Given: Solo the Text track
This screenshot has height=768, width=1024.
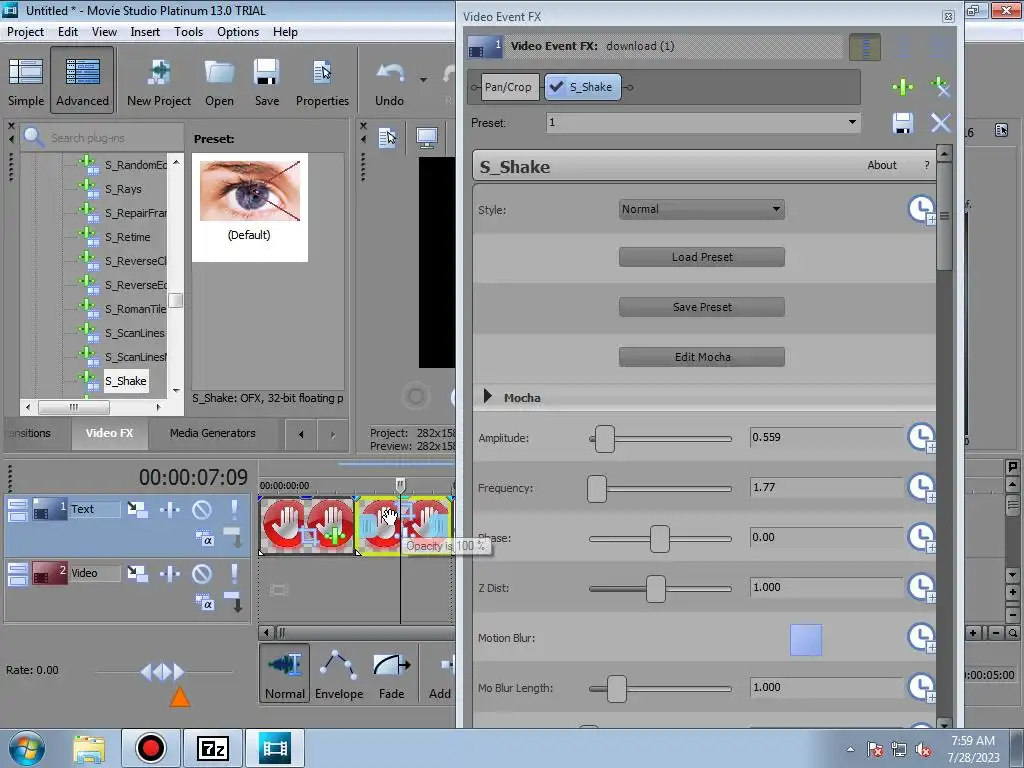Looking at the screenshot, I should (234, 509).
